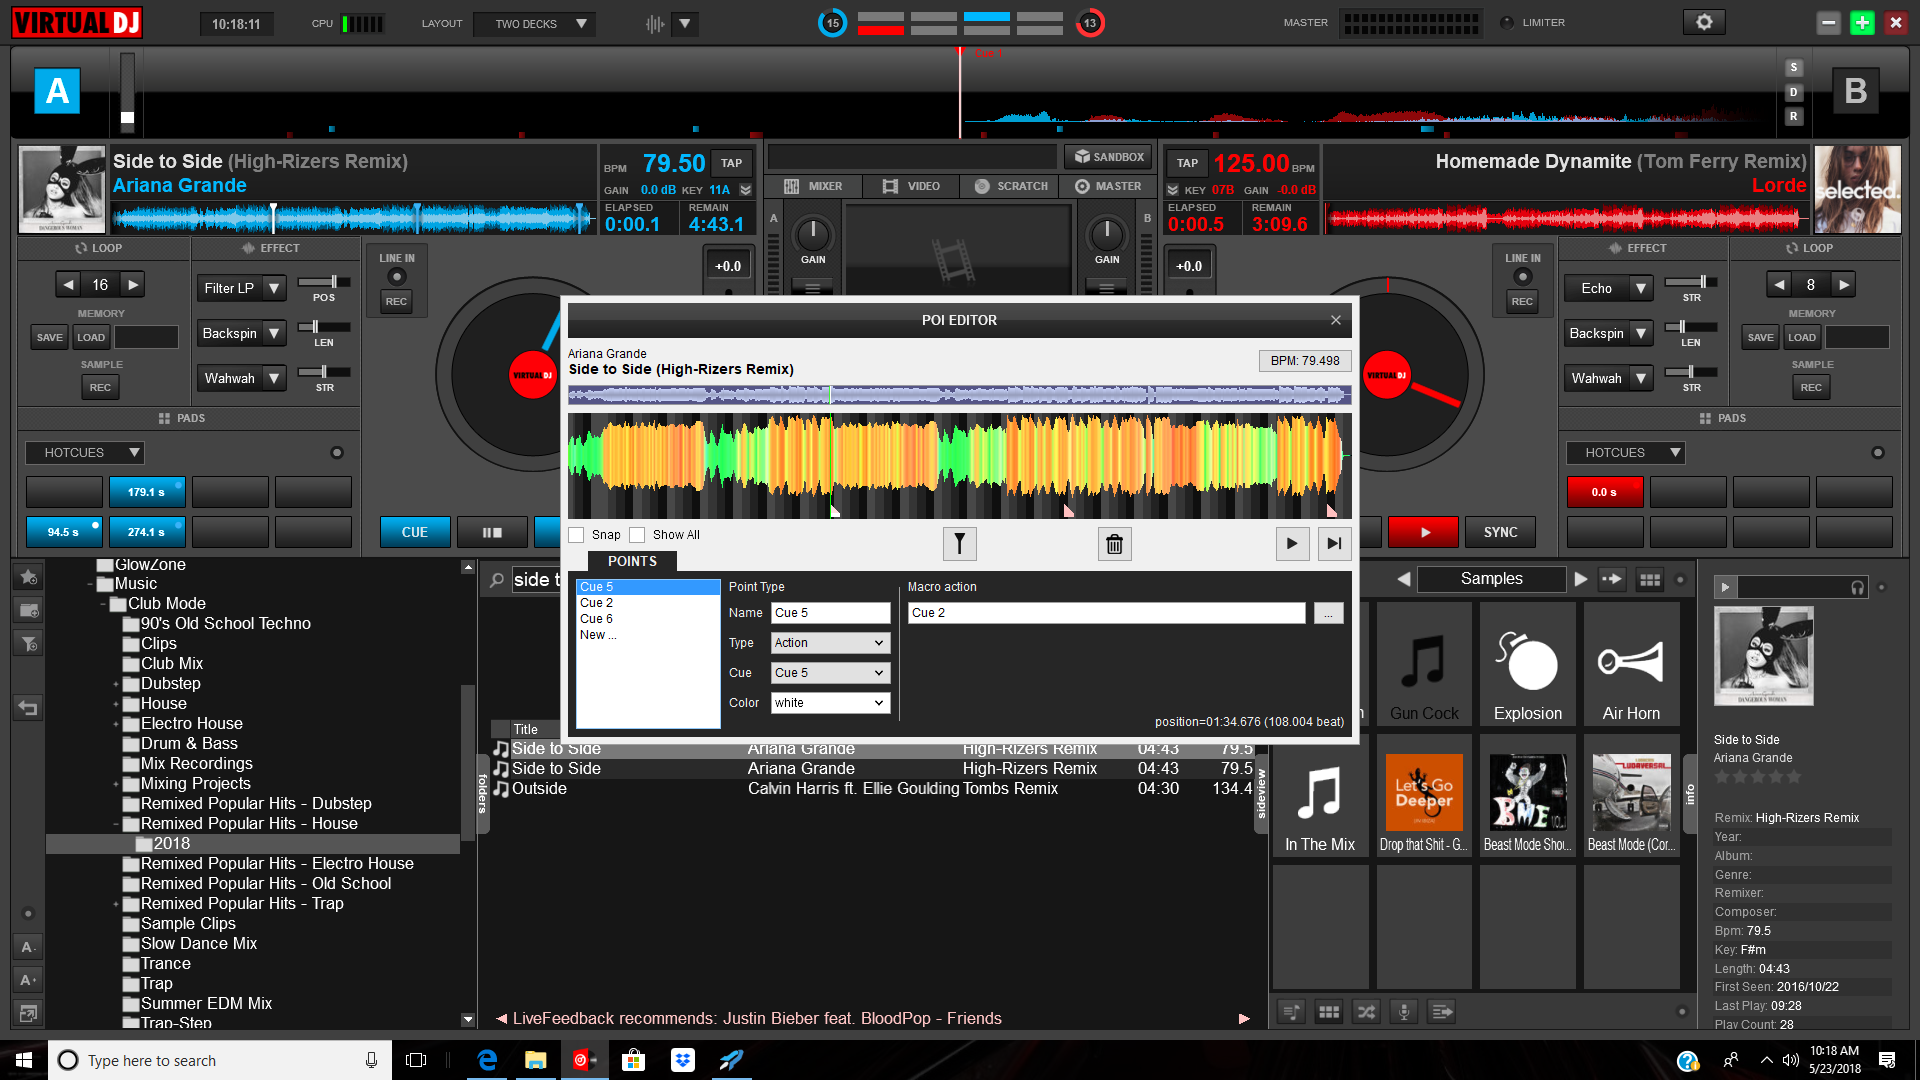1920x1080 pixels.
Task: Click the CUE button on deck A
Action: tap(415, 532)
